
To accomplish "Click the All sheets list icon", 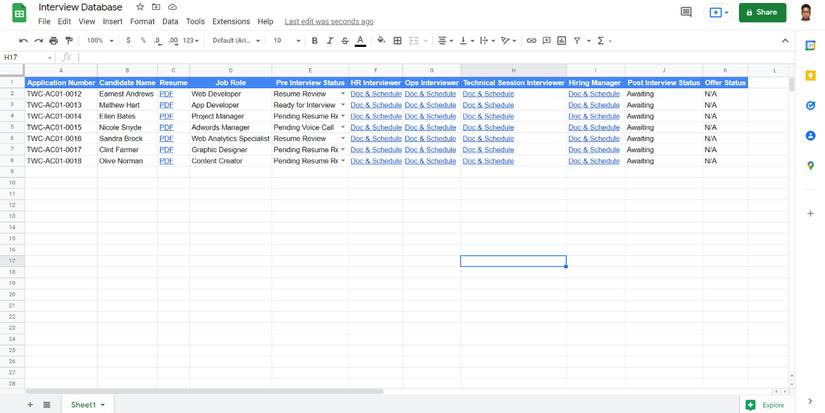I will (47, 405).
